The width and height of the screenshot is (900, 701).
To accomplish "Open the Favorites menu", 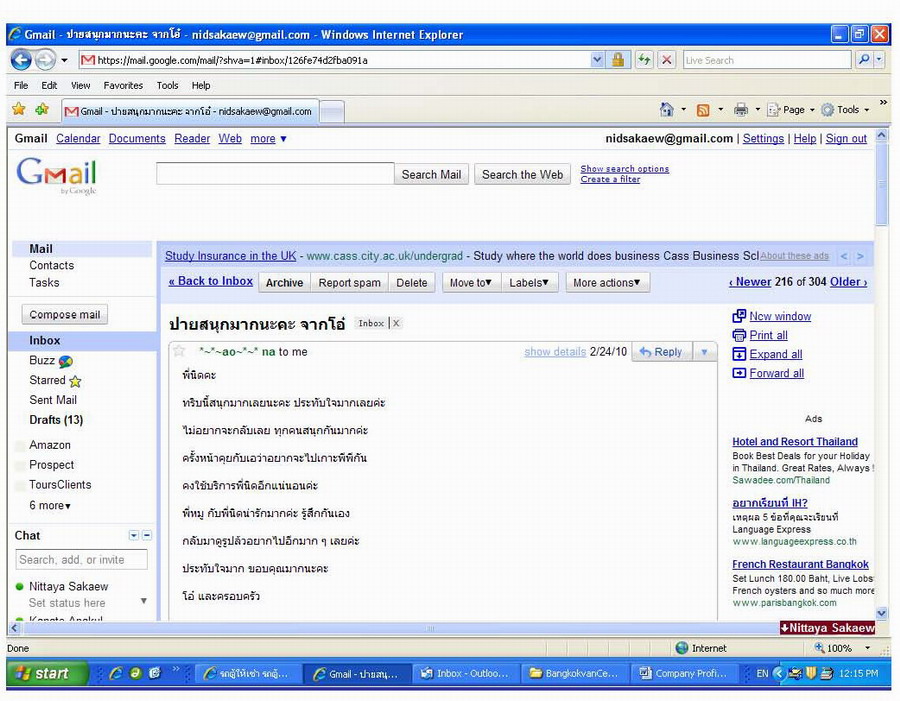I will [x=123, y=85].
